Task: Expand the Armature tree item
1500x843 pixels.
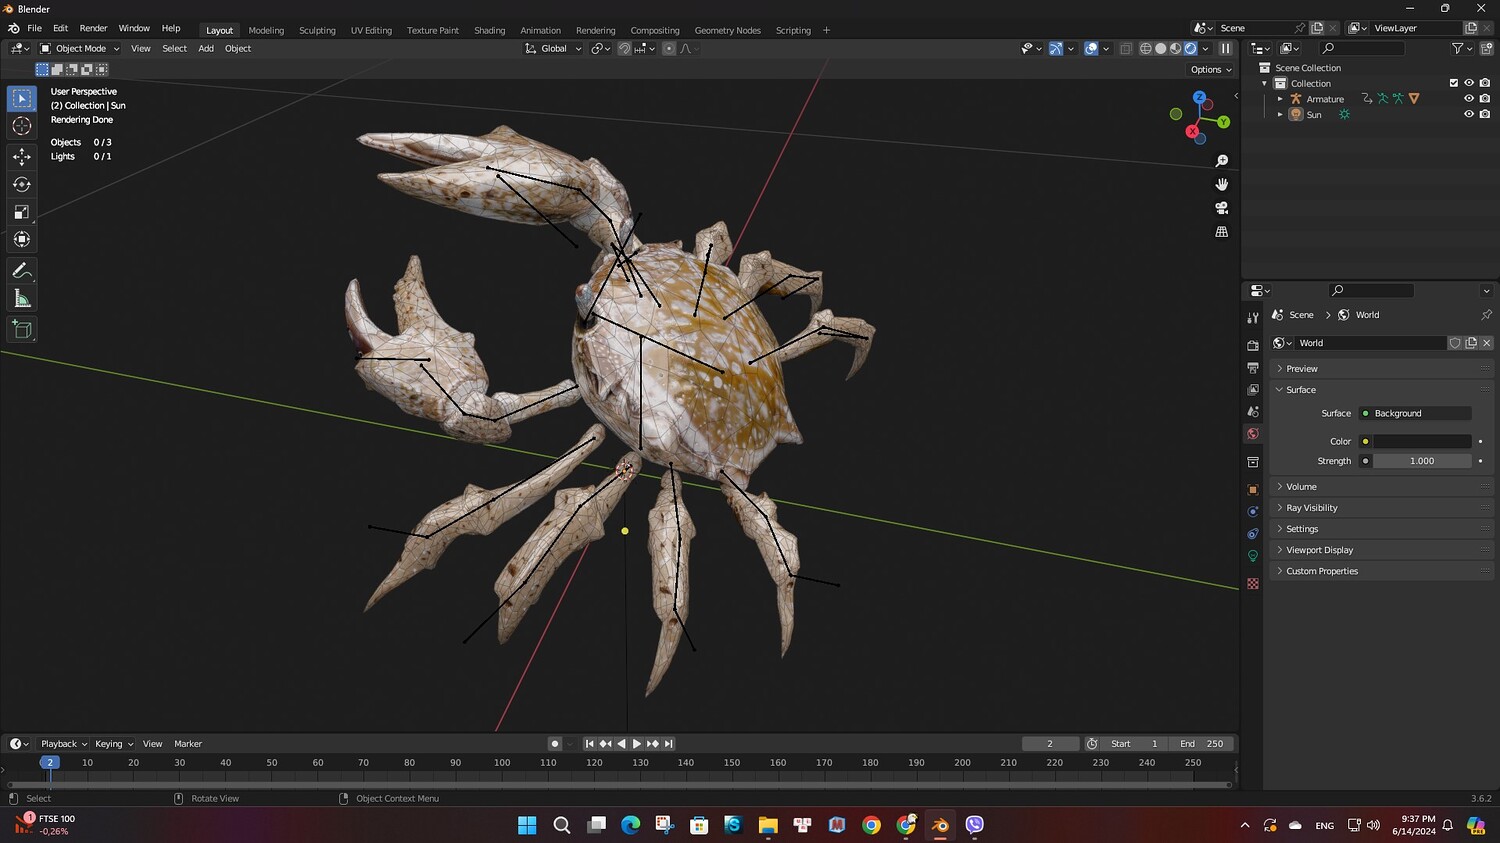Action: click(1280, 99)
